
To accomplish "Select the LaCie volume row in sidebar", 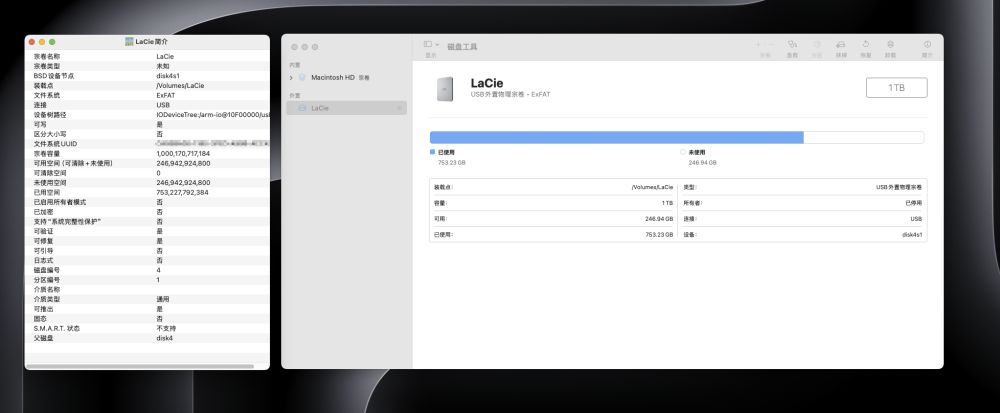I will 346,108.
